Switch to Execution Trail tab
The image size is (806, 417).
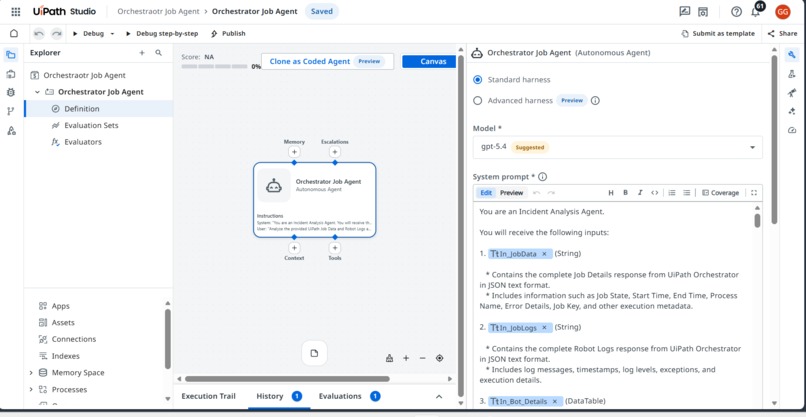tap(209, 396)
